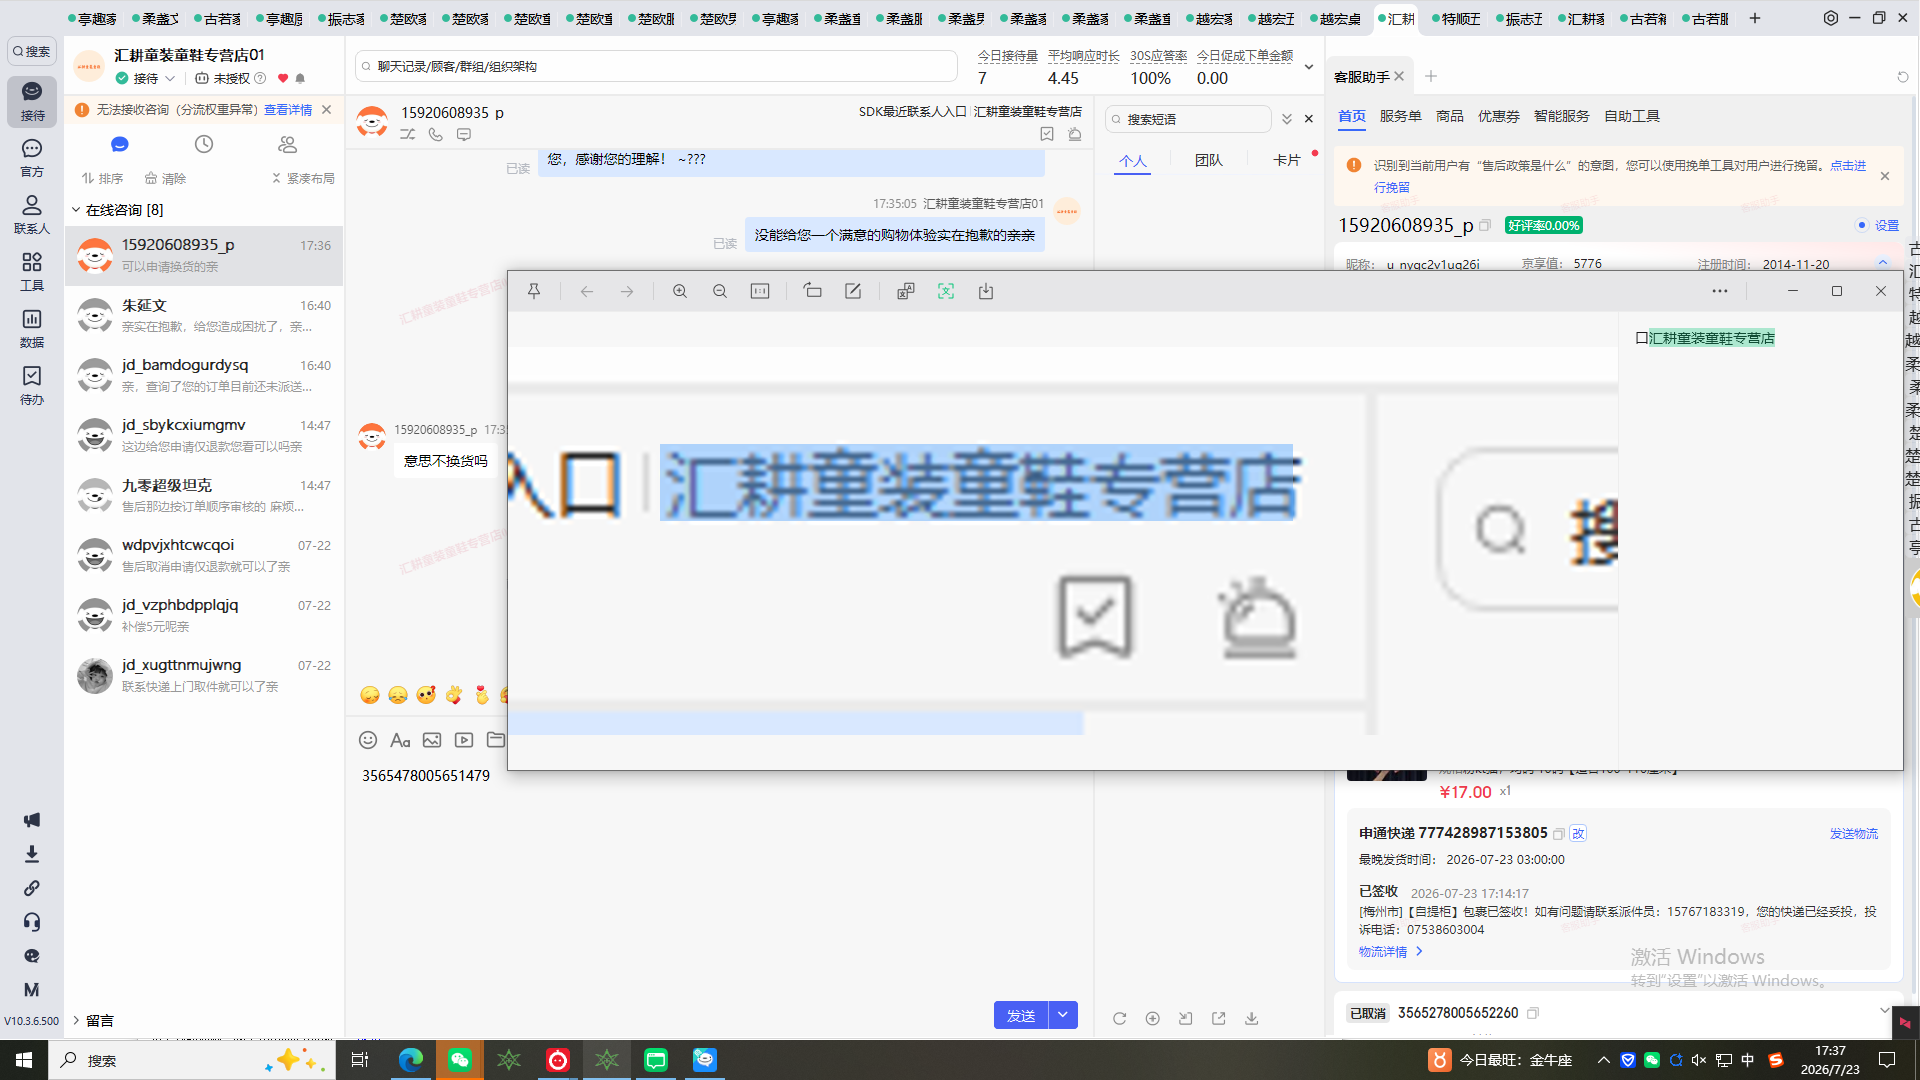Open the 联系人 contacts section

[32, 215]
